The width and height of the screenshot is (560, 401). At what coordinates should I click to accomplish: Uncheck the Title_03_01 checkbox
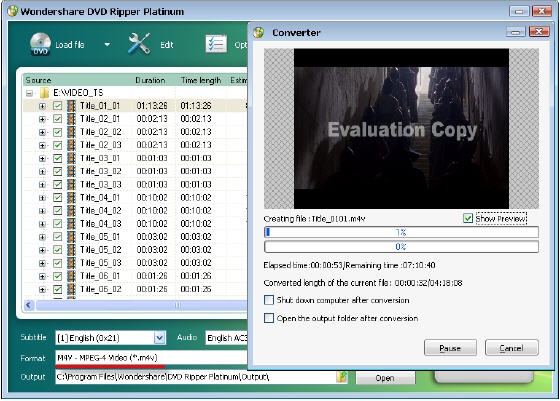[x=57, y=158]
